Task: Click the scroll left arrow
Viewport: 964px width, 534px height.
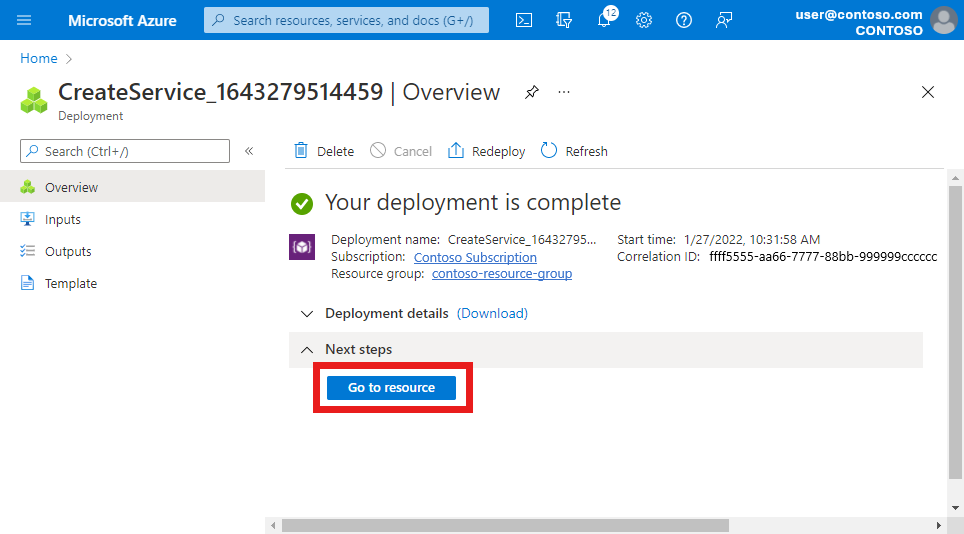Action: click(274, 525)
